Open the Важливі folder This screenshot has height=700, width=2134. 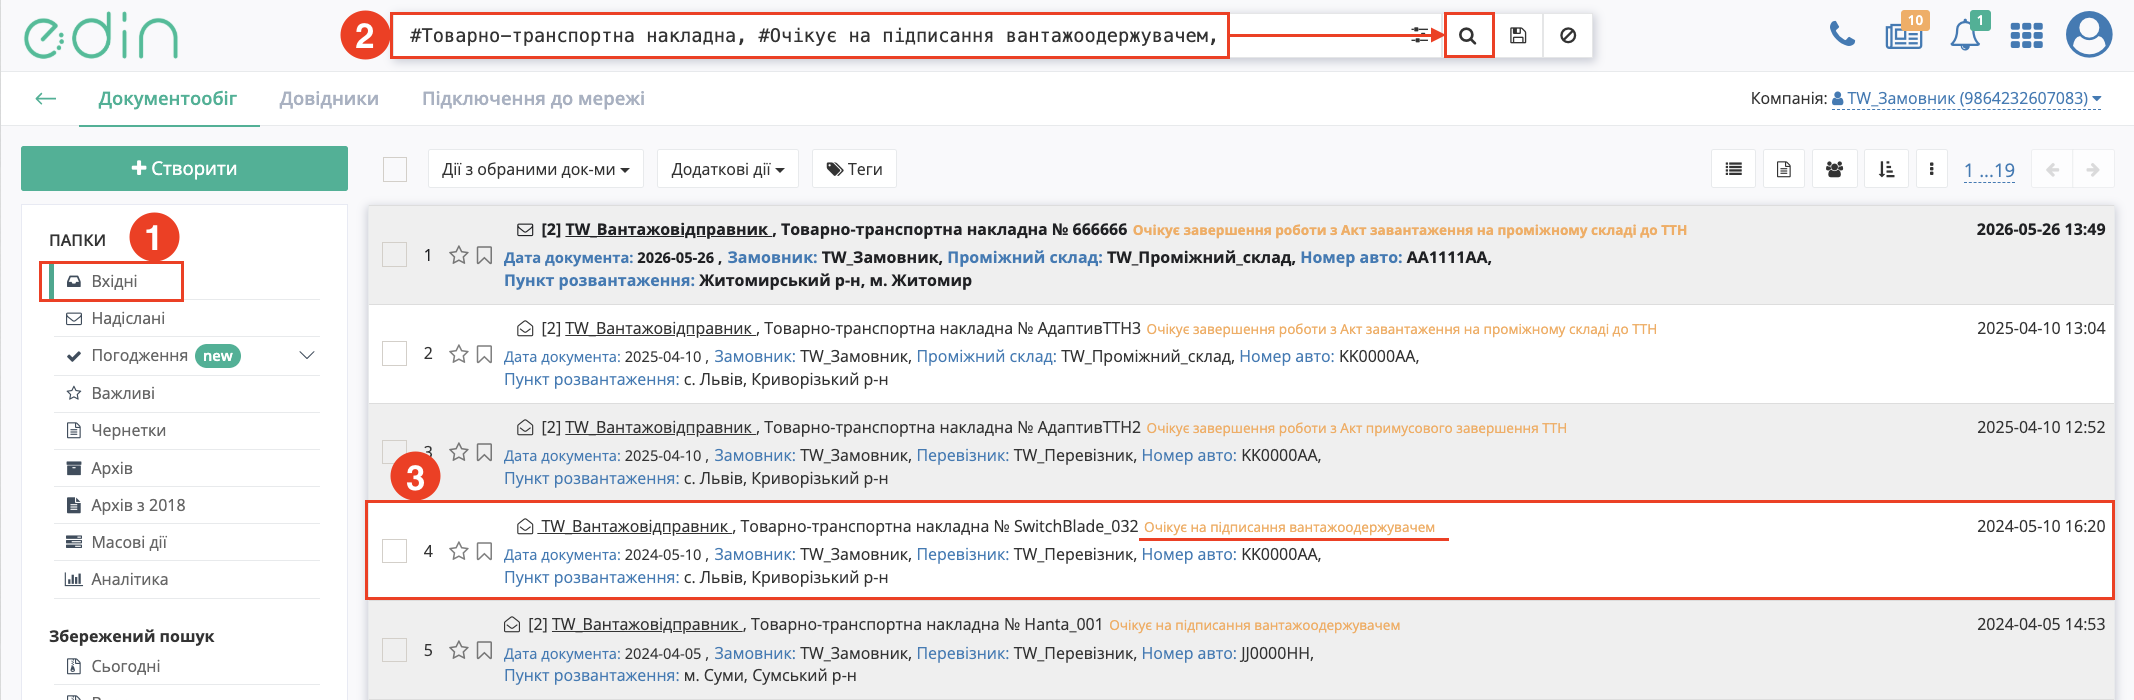[123, 393]
